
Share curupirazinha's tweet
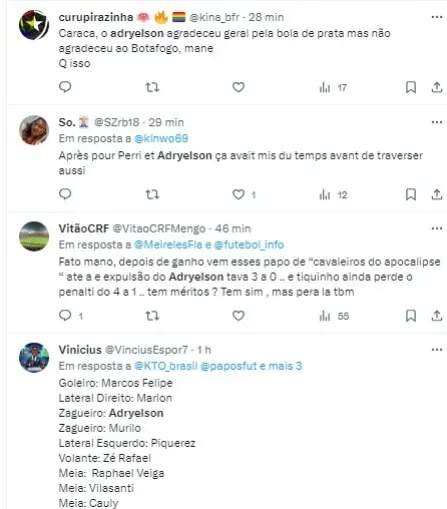437,87
